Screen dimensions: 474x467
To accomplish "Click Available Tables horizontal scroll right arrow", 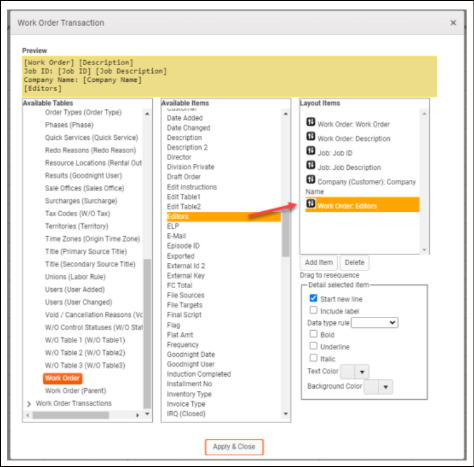I will [x=137, y=415].
